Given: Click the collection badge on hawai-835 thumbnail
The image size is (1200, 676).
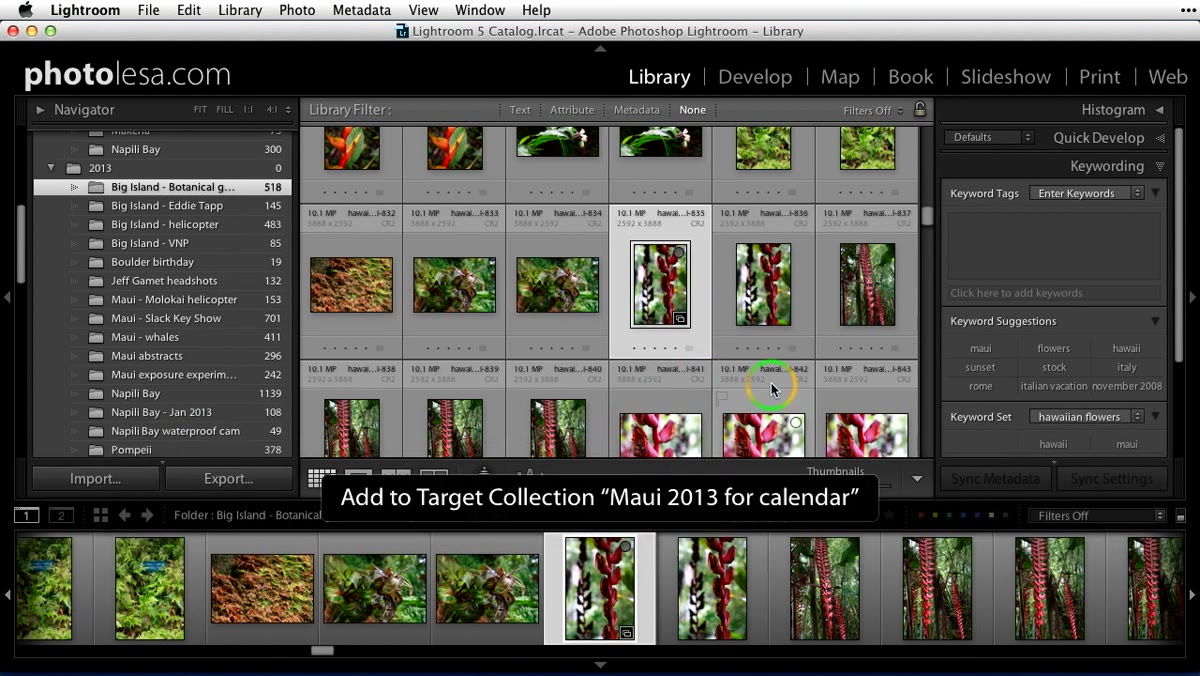Looking at the screenshot, I should coord(680,319).
